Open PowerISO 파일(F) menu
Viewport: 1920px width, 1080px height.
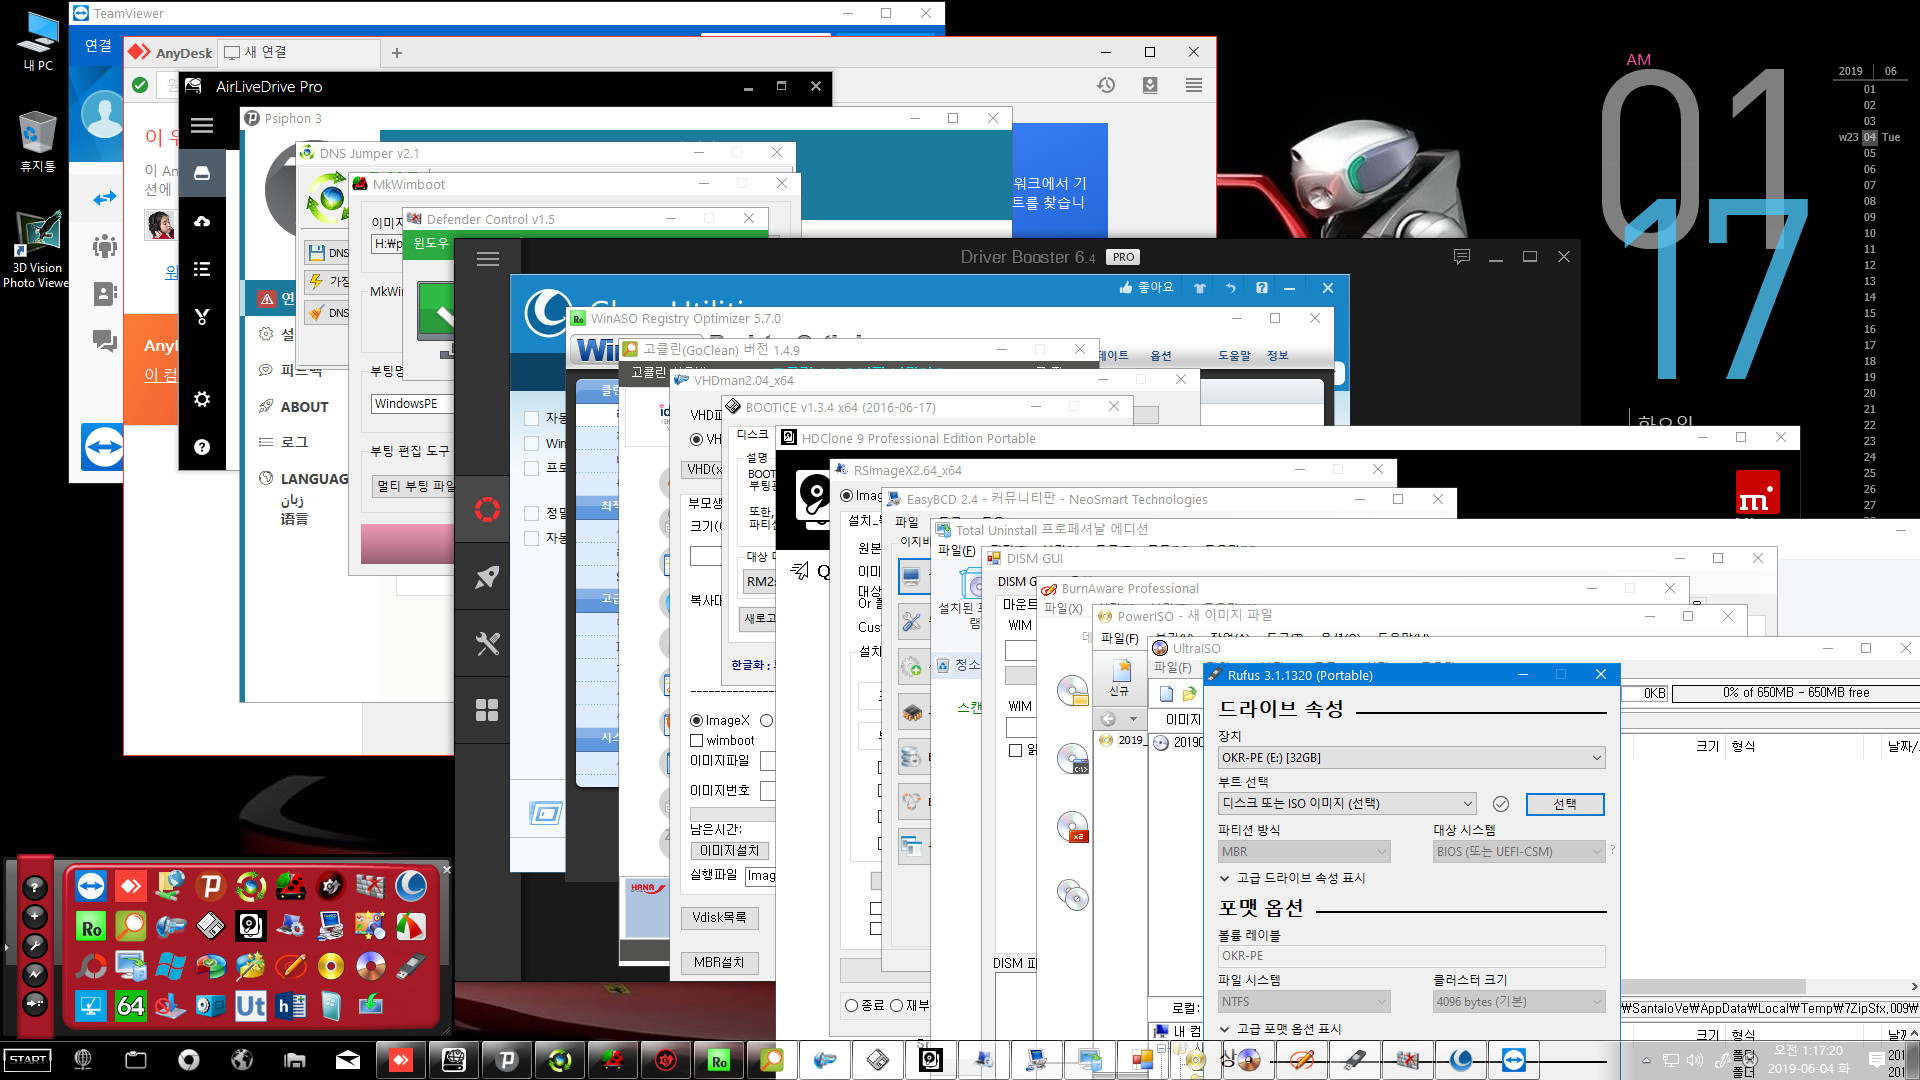pos(1119,638)
